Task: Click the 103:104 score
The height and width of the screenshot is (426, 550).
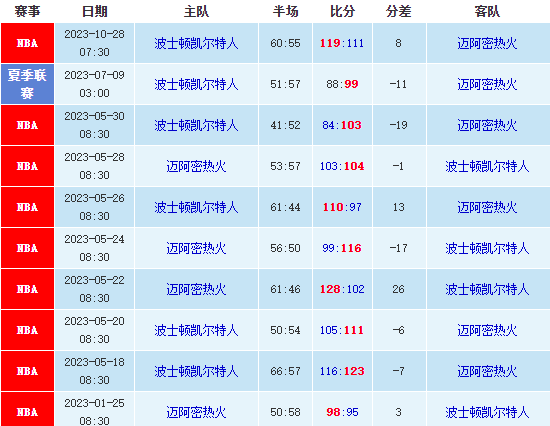Action: pyautogui.click(x=342, y=166)
